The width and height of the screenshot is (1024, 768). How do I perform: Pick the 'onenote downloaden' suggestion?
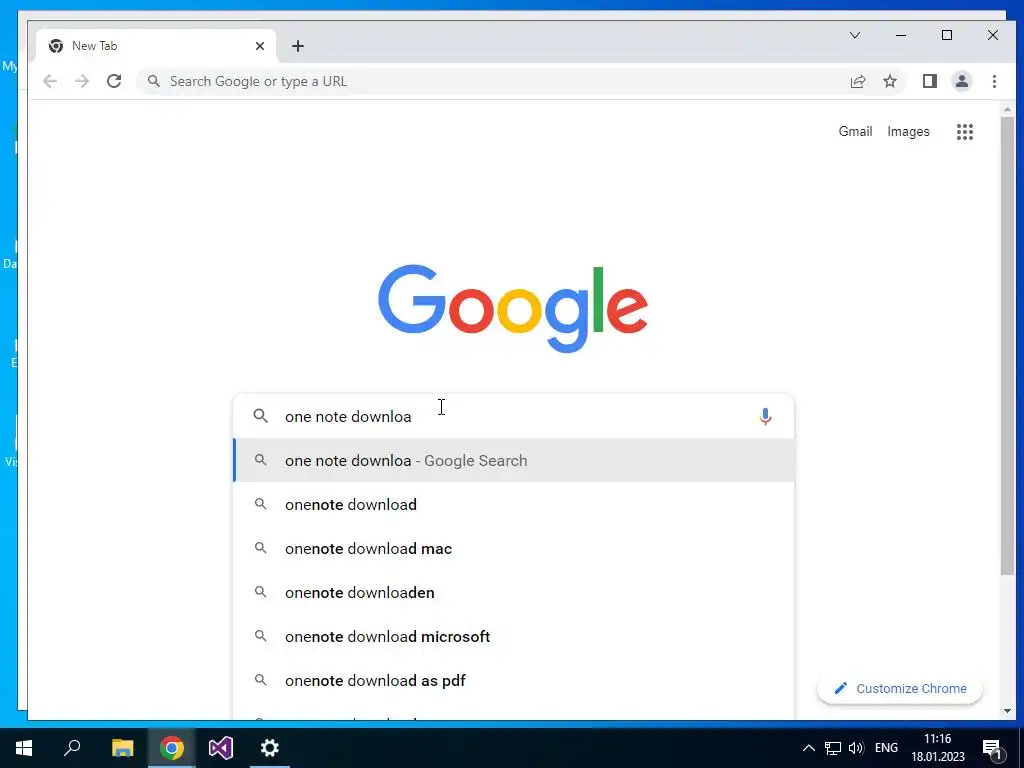point(514,592)
